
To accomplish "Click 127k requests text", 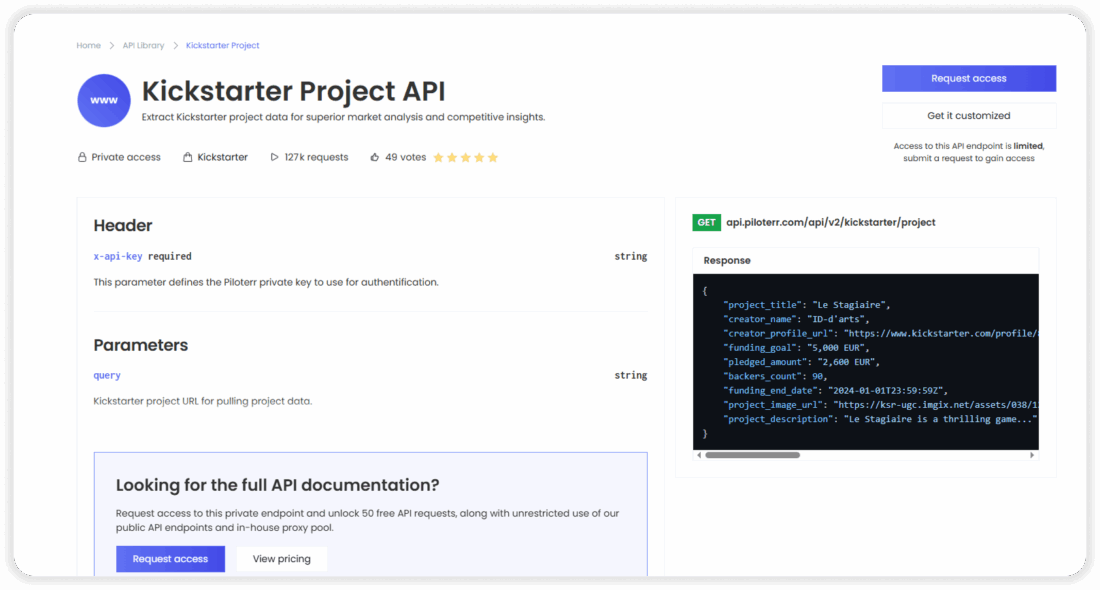I will click(x=316, y=157).
